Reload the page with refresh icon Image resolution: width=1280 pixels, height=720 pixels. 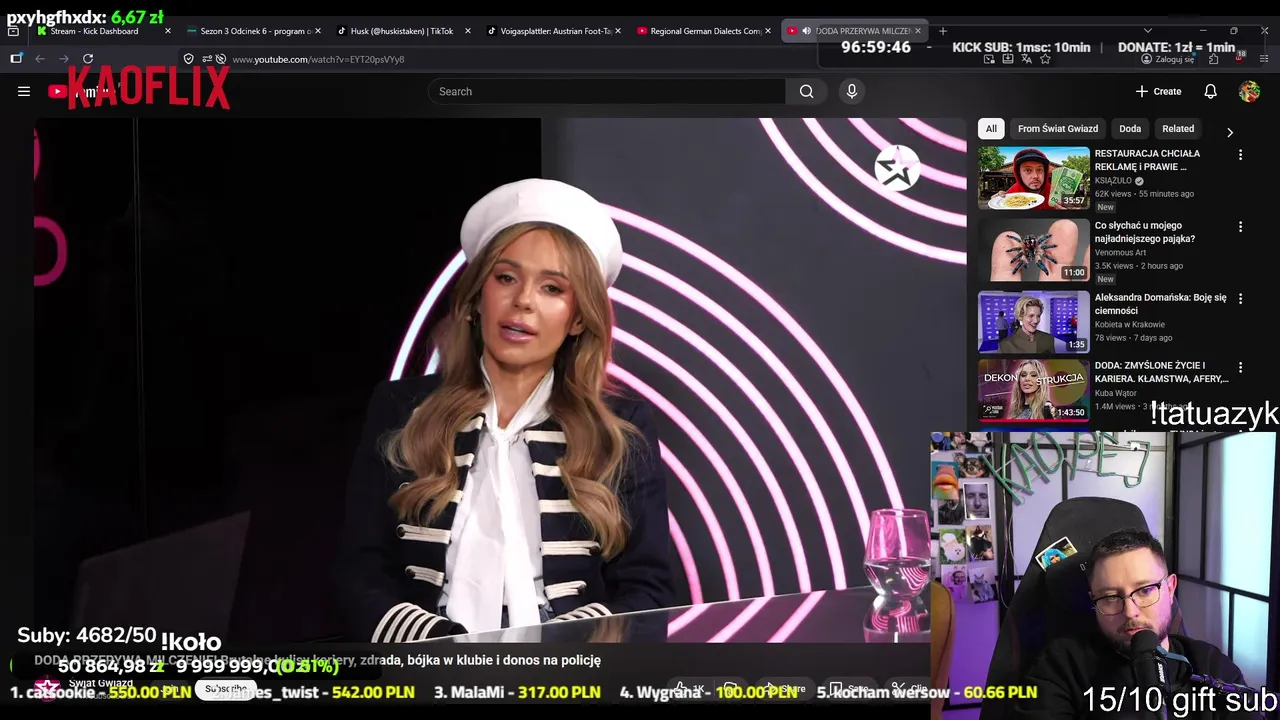coord(88,59)
